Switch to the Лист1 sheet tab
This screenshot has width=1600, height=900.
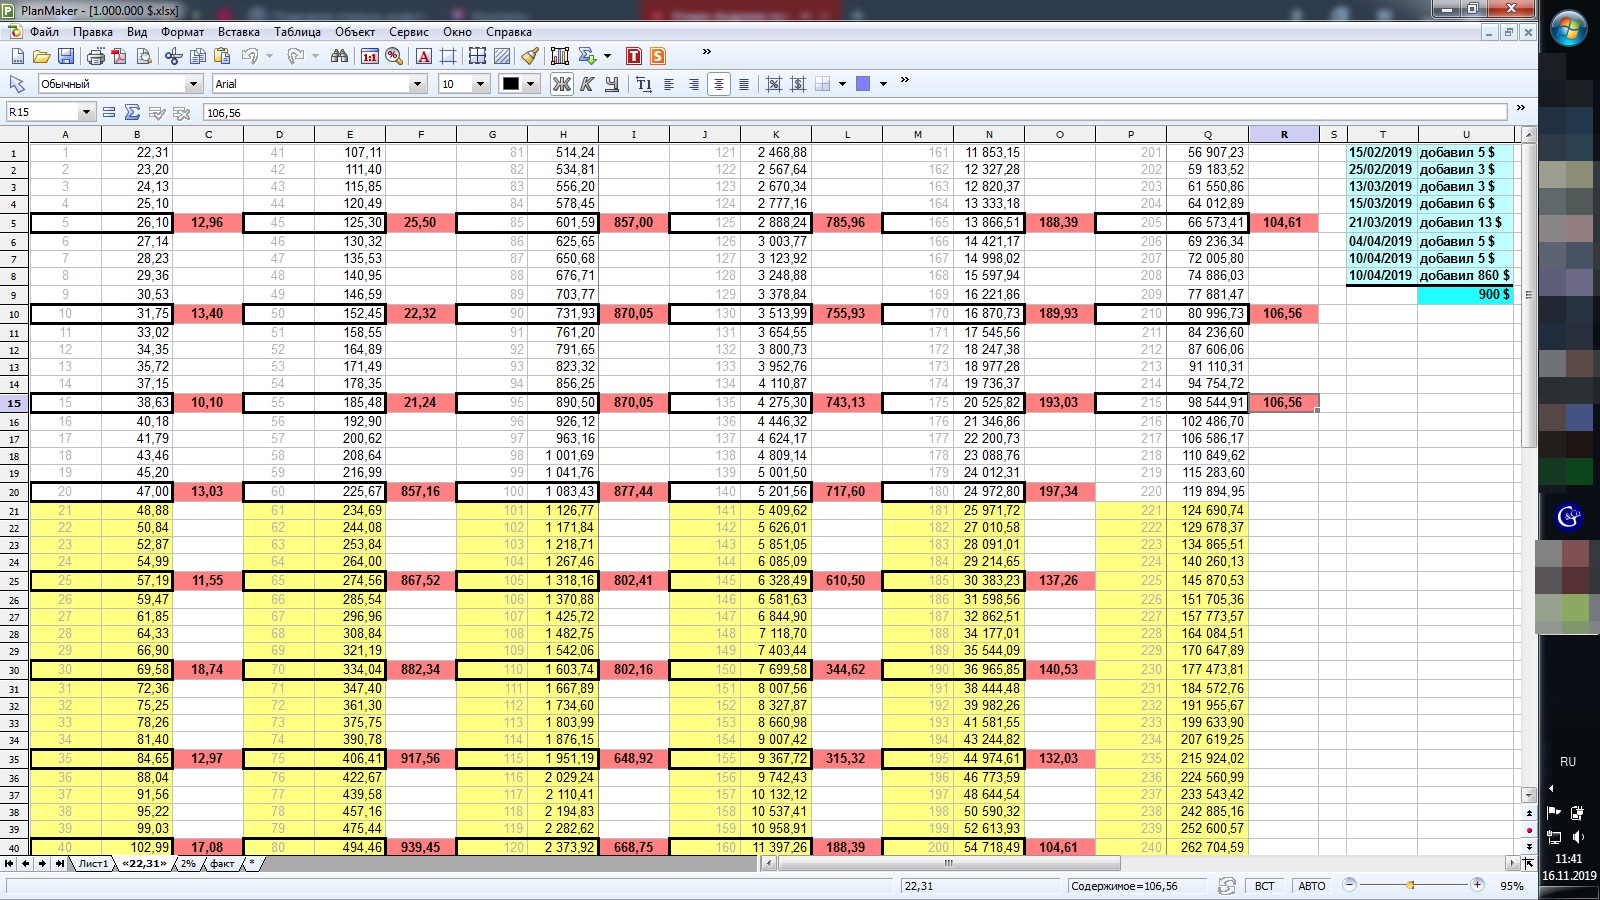pyautogui.click(x=93, y=863)
